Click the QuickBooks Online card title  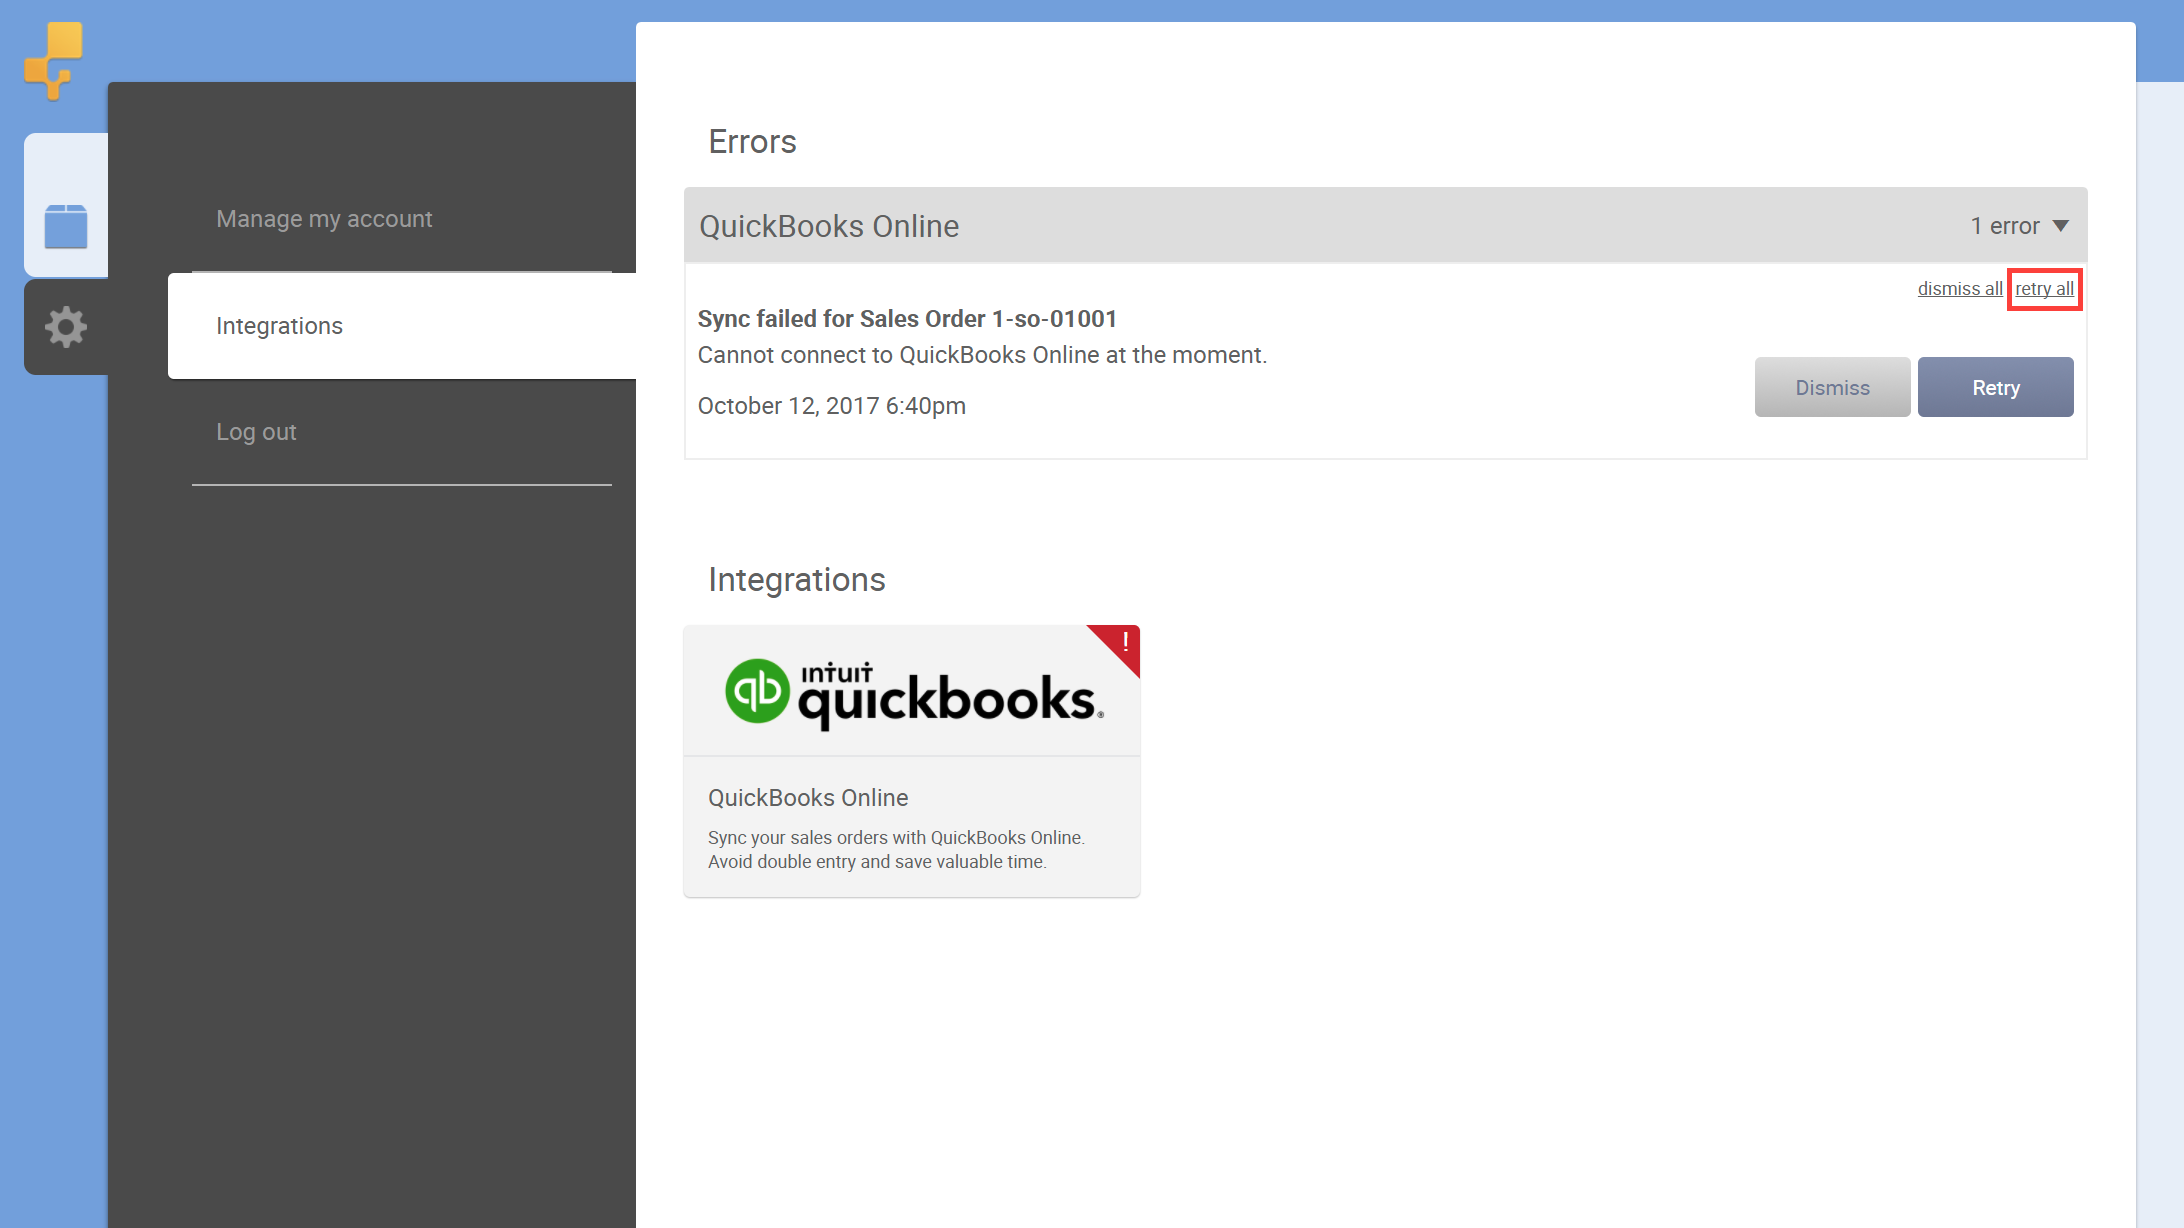pos(808,798)
